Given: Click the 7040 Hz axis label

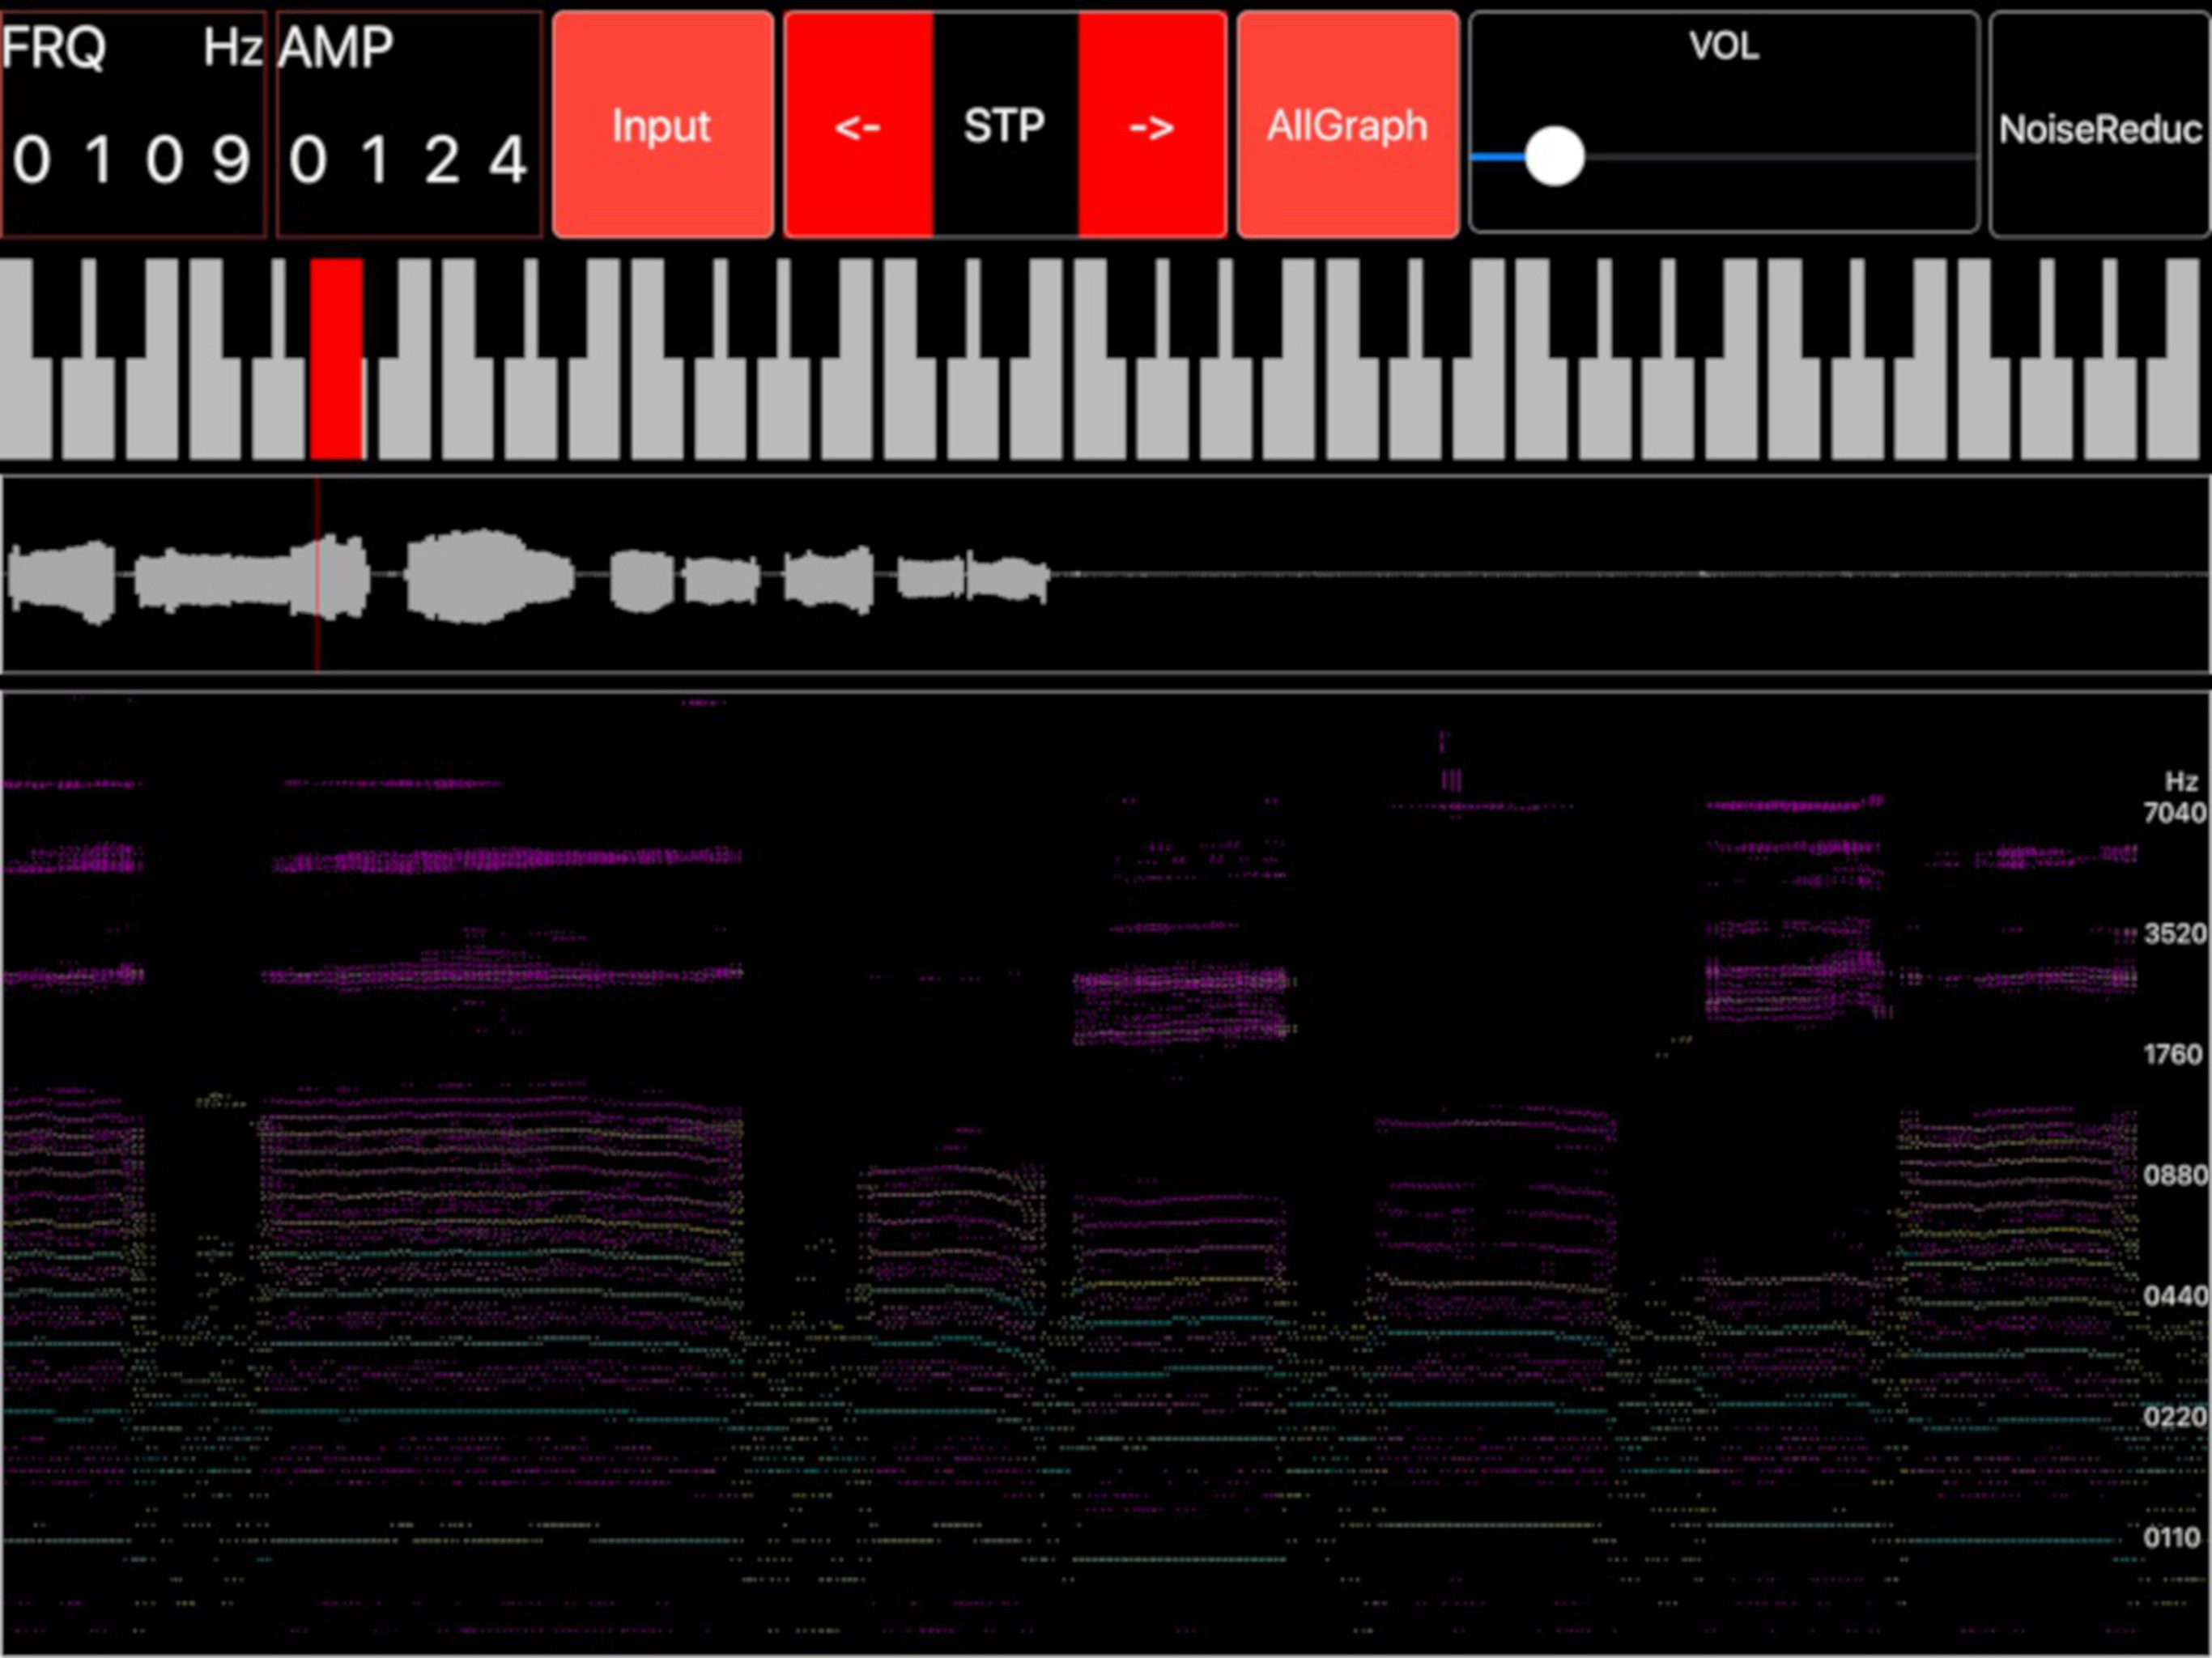Looking at the screenshot, I should 2174,813.
